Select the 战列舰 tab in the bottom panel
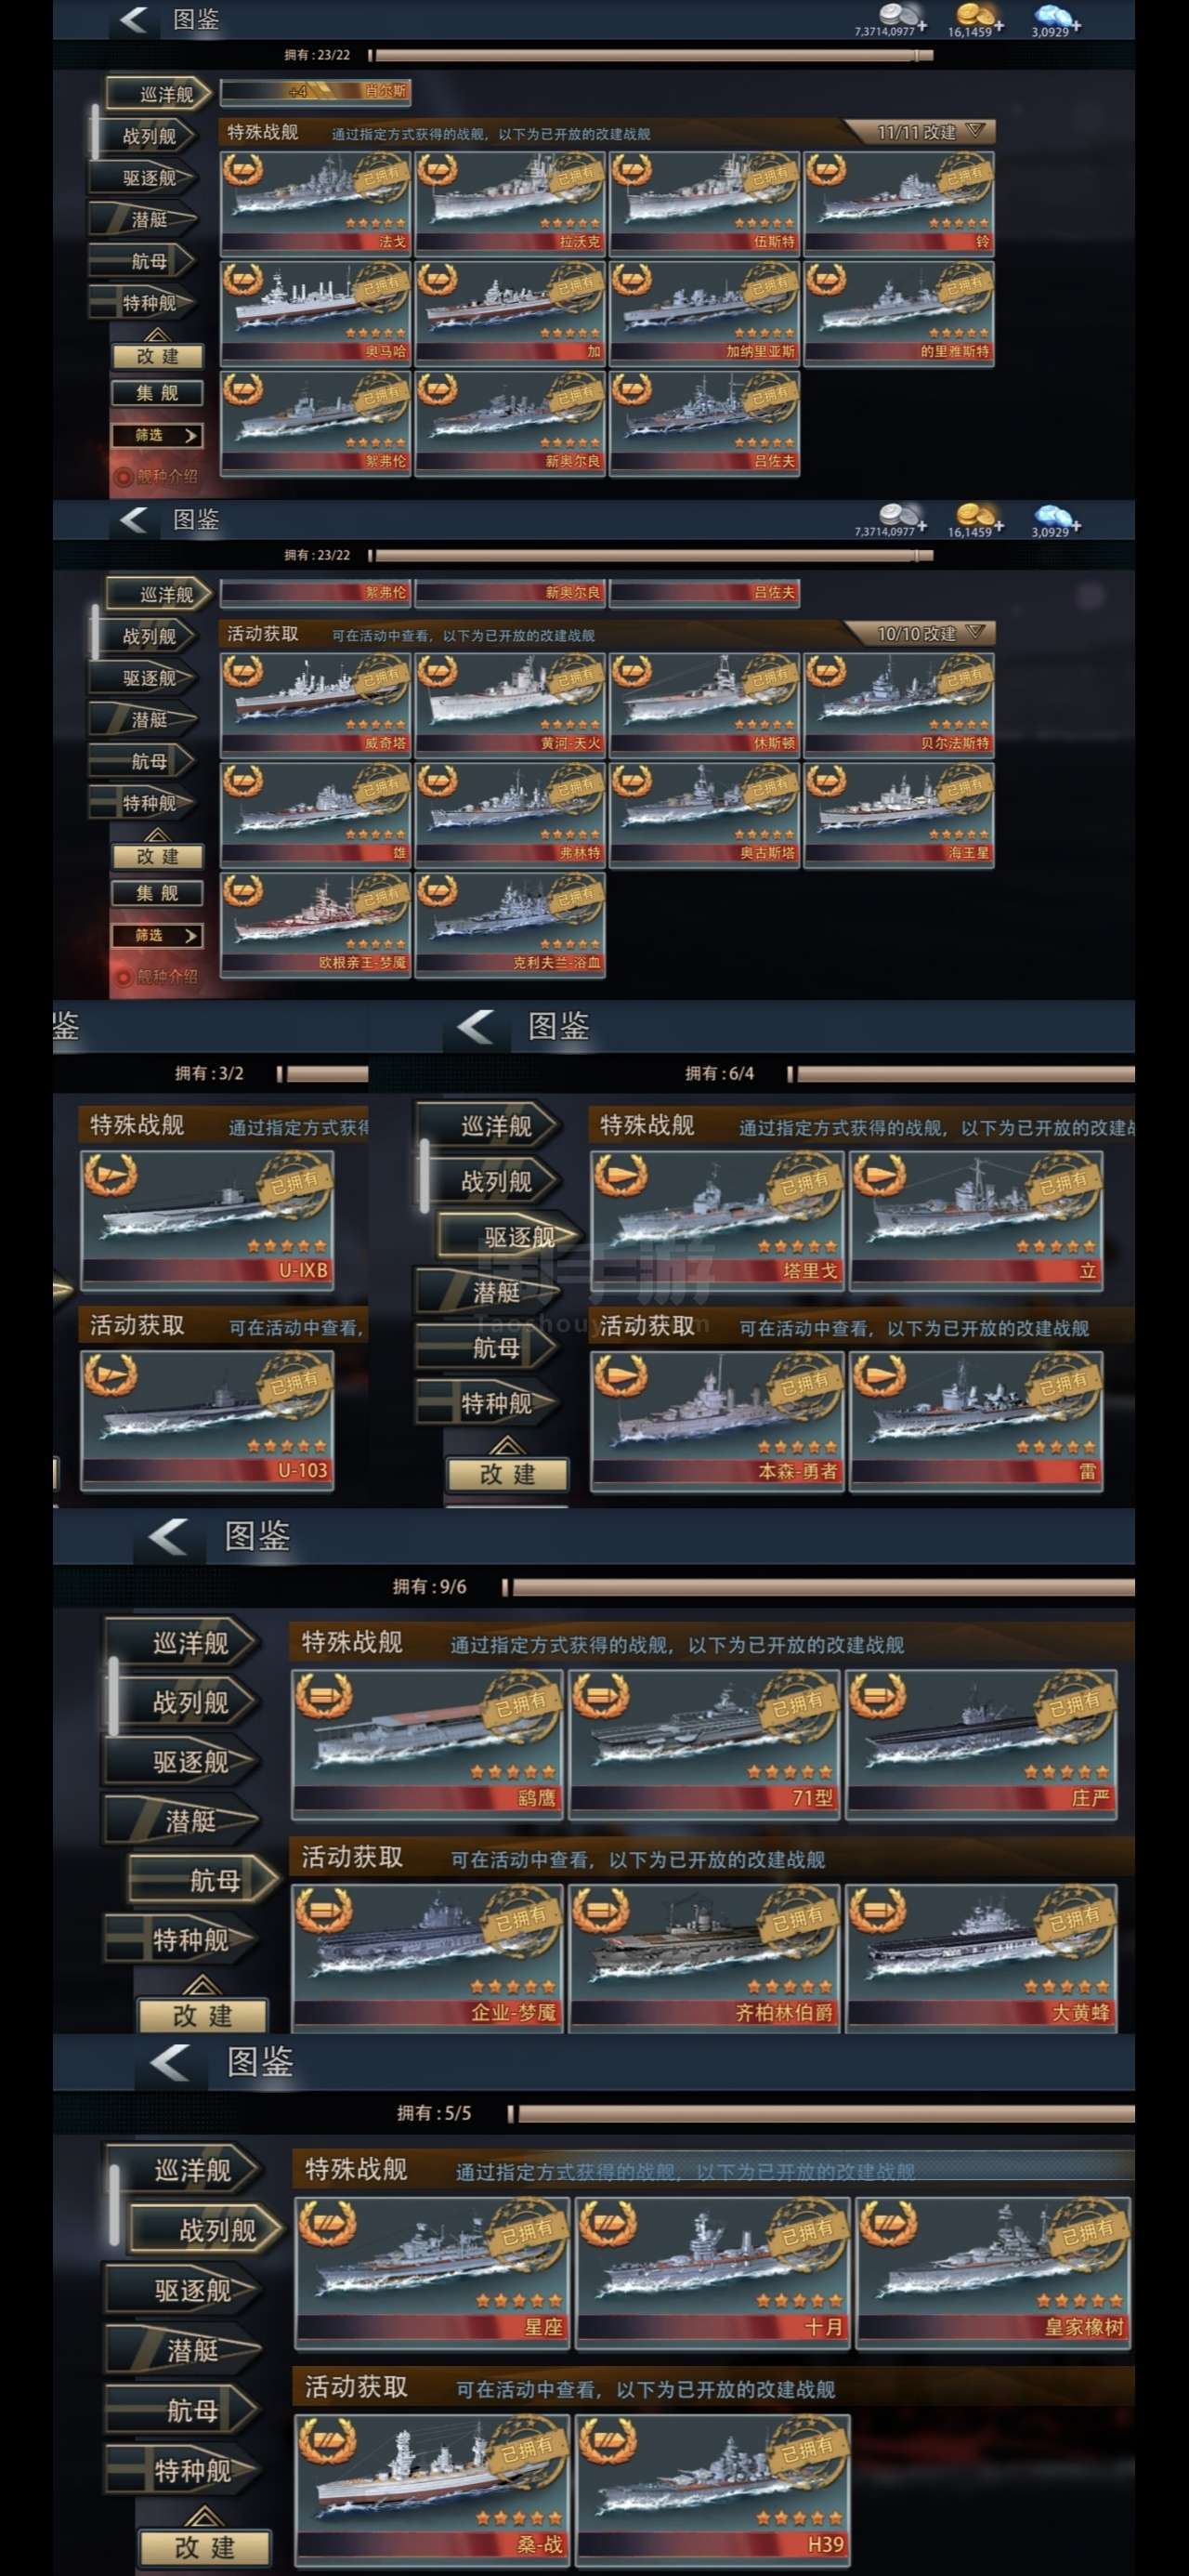Screen dimensions: 1189x2576 (x=208, y=2230)
